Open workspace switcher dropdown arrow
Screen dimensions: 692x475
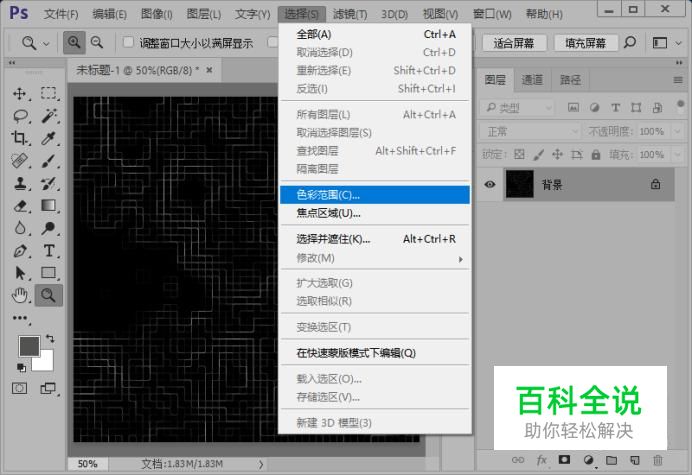point(679,43)
